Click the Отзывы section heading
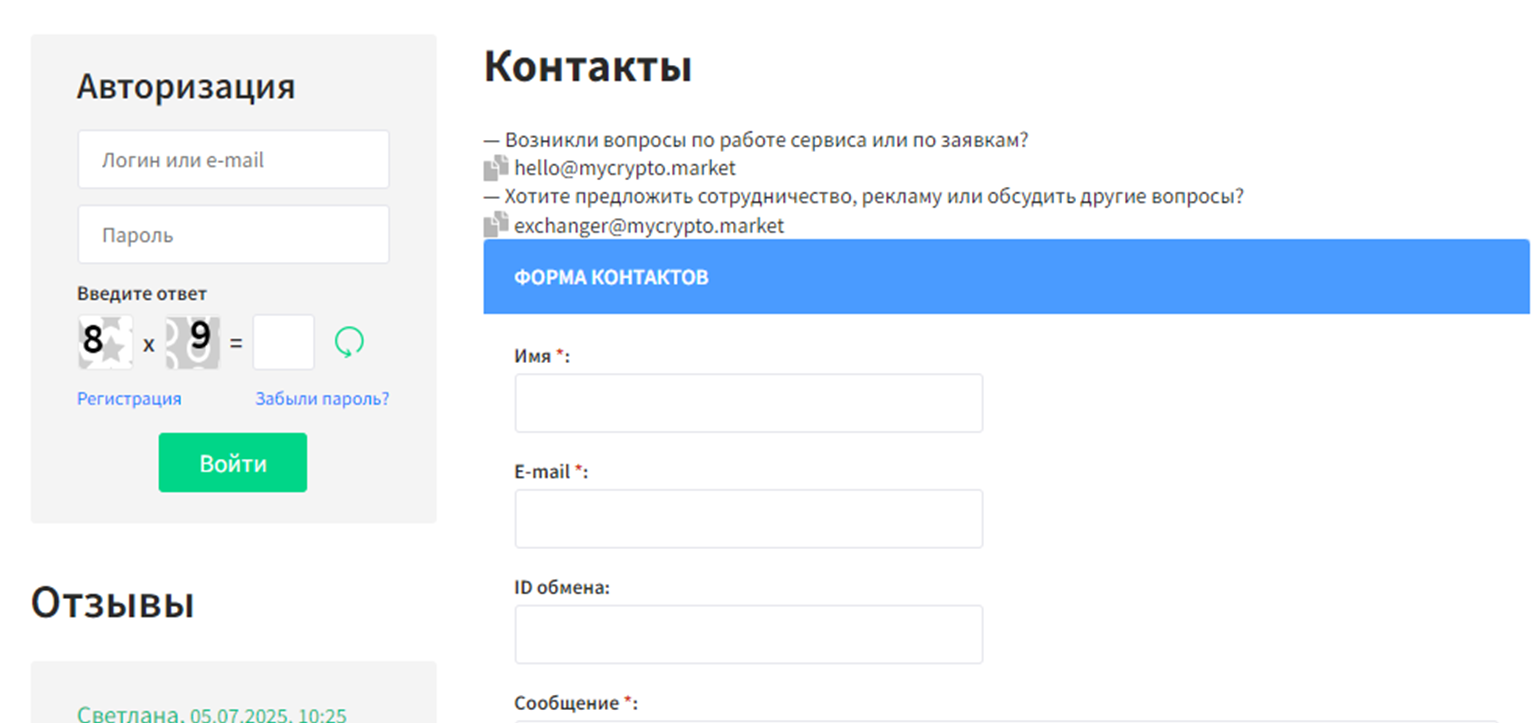The width and height of the screenshot is (1538, 723). 113,603
